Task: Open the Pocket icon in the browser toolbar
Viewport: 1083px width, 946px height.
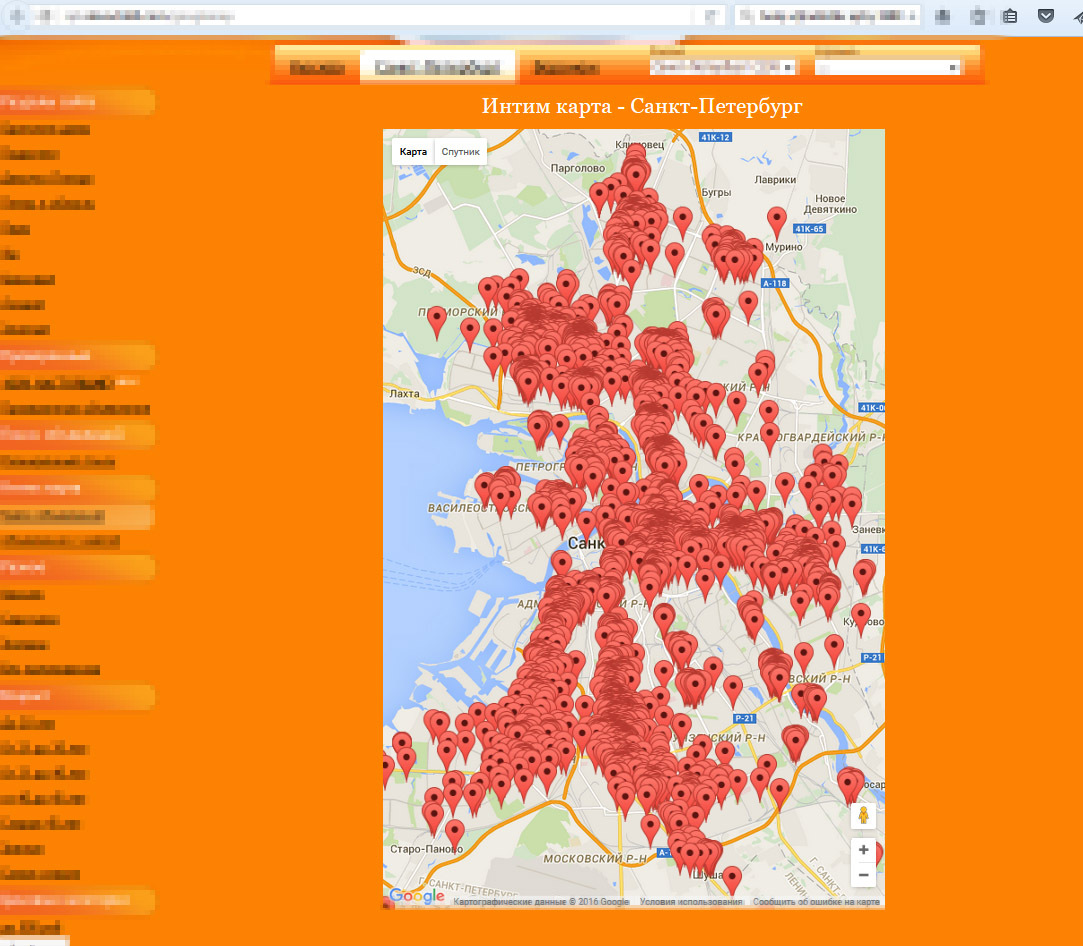Action: point(1045,16)
